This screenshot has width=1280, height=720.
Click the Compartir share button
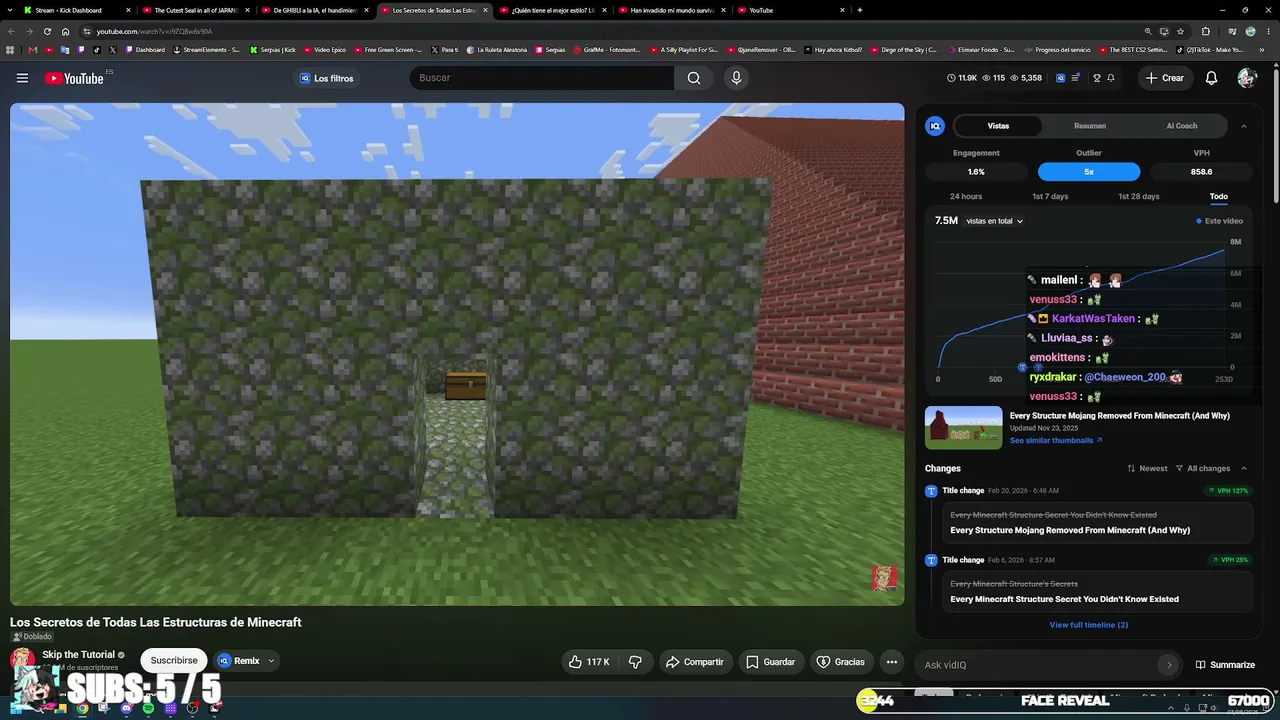click(694, 662)
